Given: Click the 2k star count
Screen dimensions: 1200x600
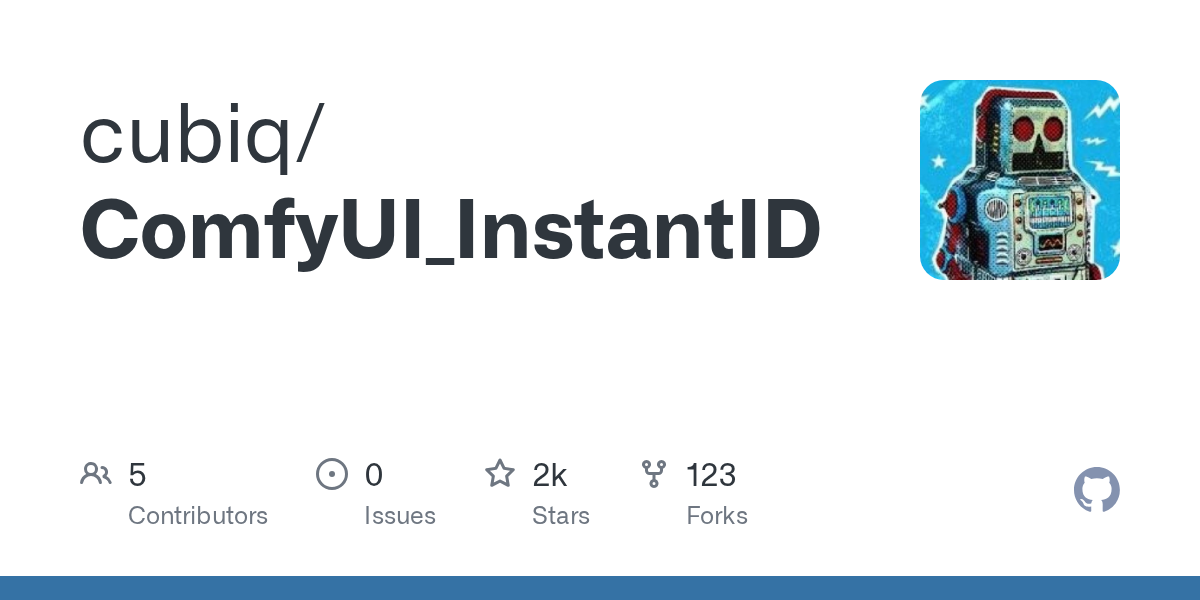Looking at the screenshot, I should click(550, 475).
